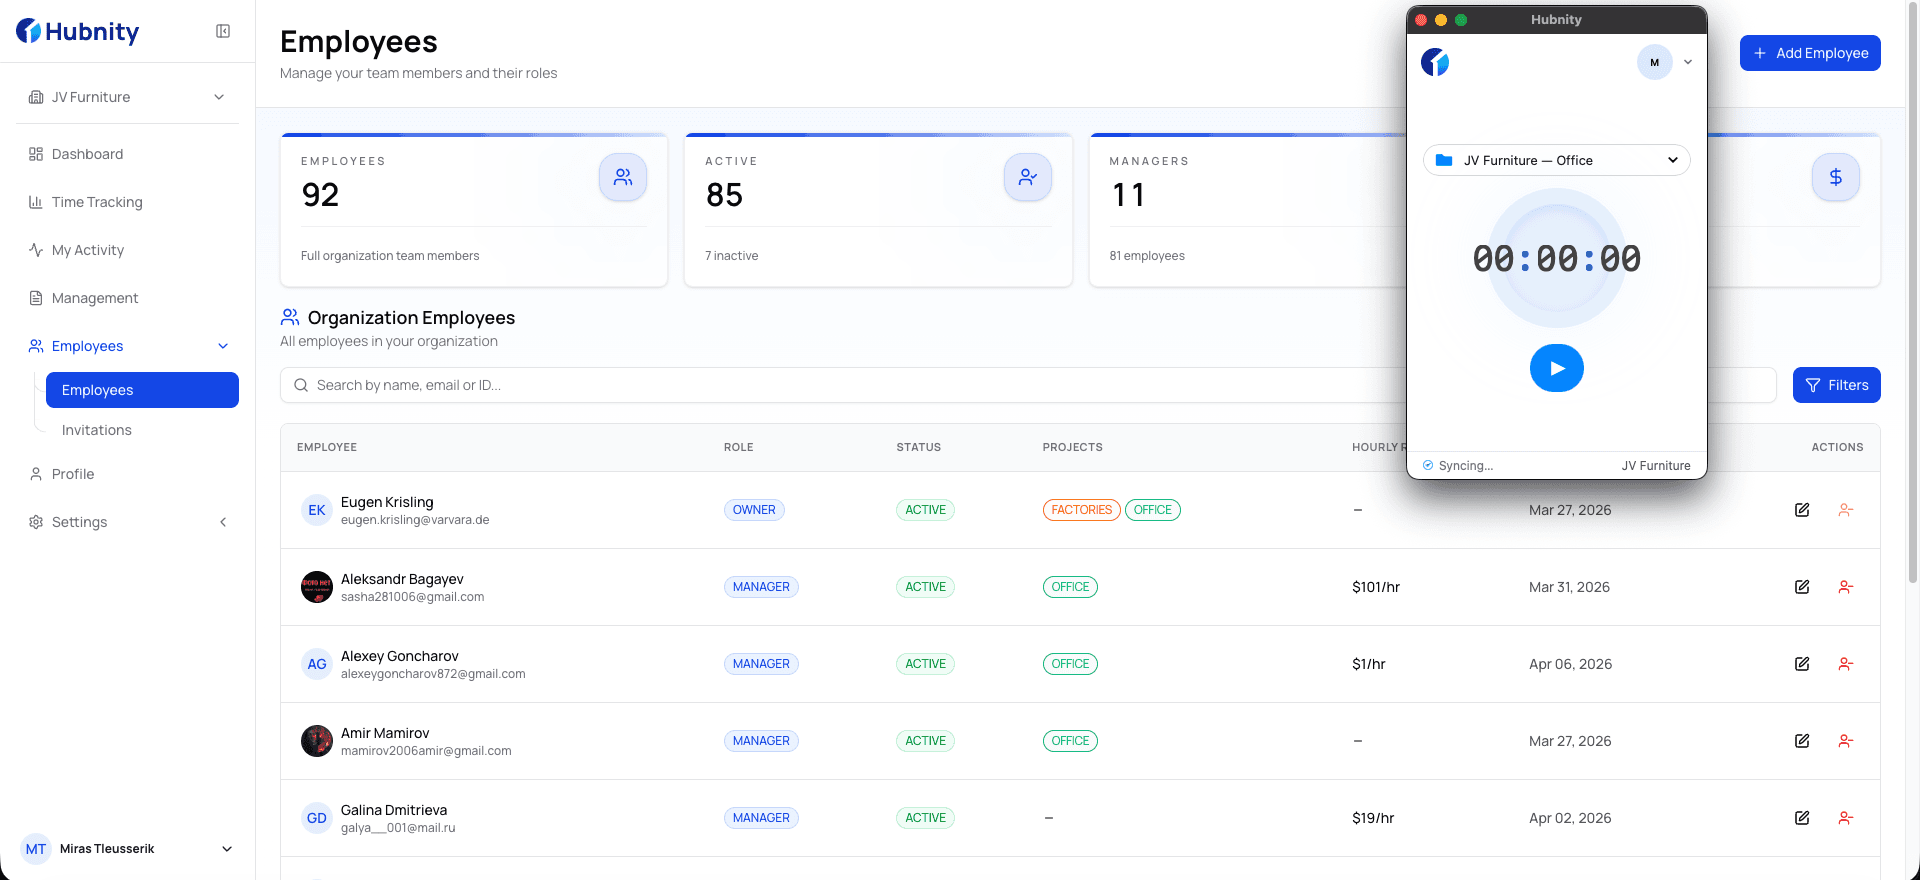
Task: Open Time Tracking section
Action: pyautogui.click(x=97, y=202)
